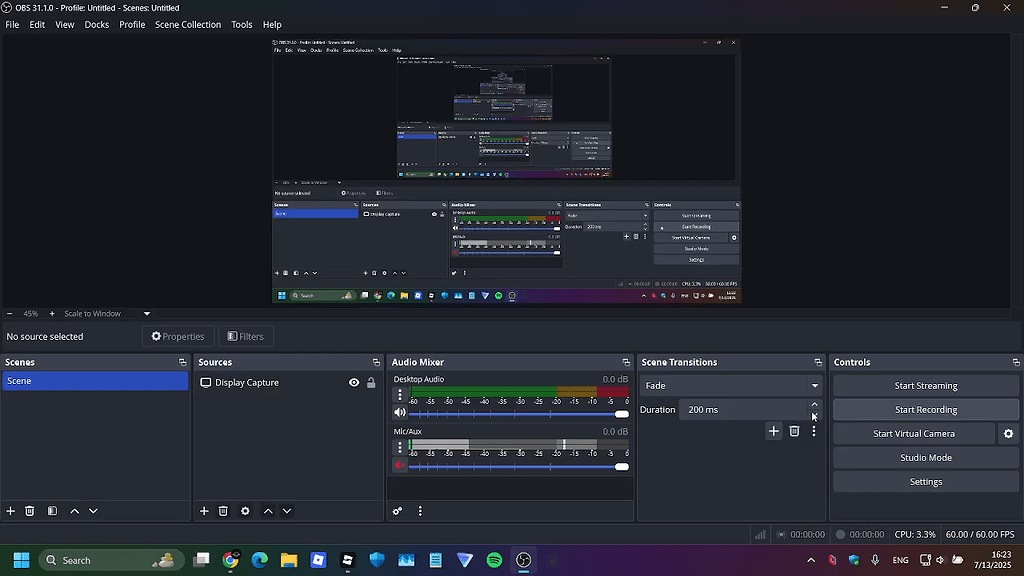The image size is (1024, 576).
Task: Increase transition duration up arrow
Action: (814, 405)
